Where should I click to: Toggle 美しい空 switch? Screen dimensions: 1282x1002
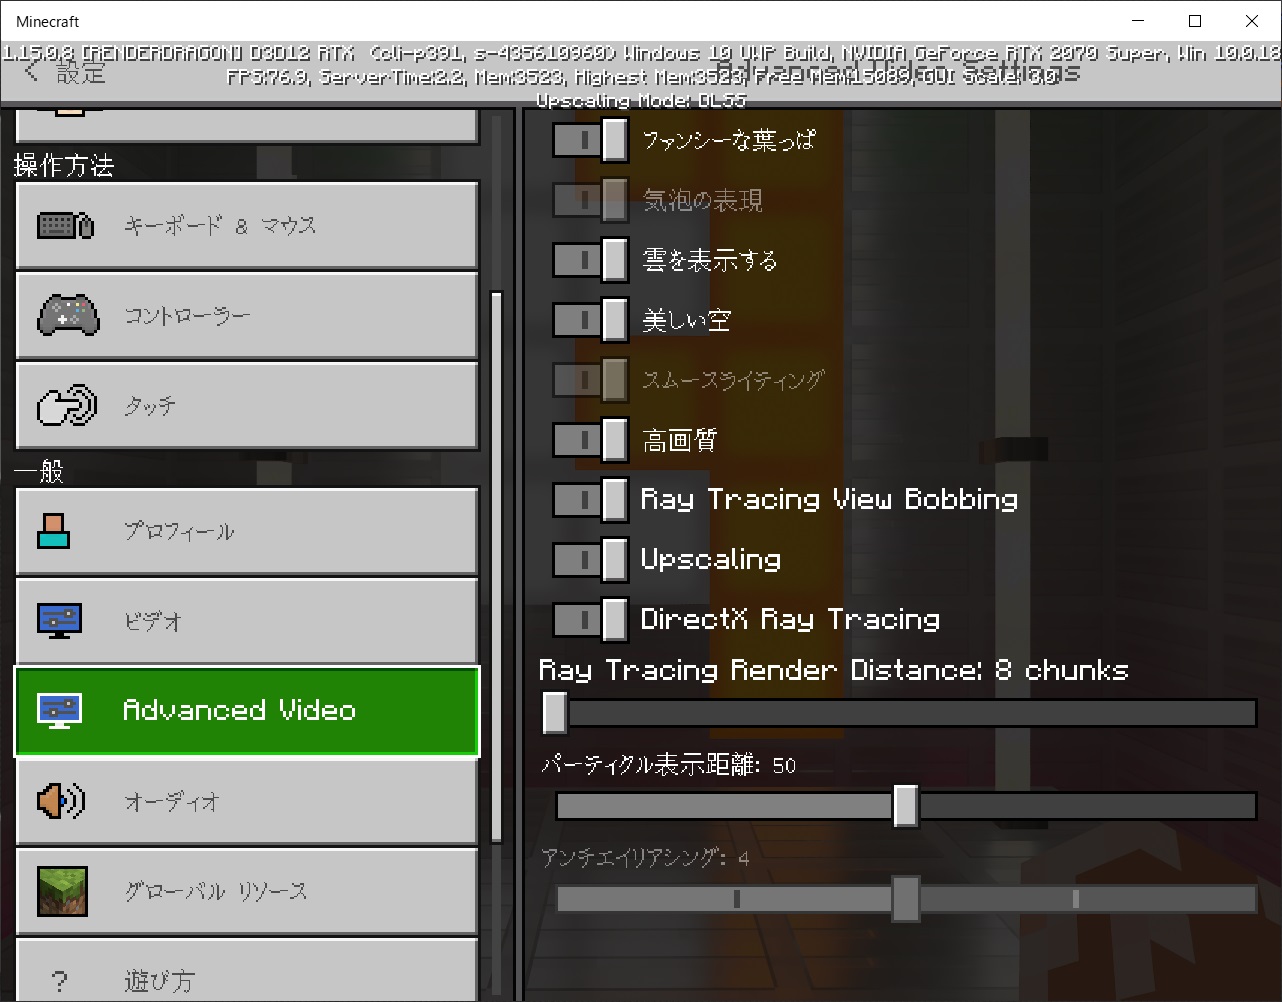[590, 320]
